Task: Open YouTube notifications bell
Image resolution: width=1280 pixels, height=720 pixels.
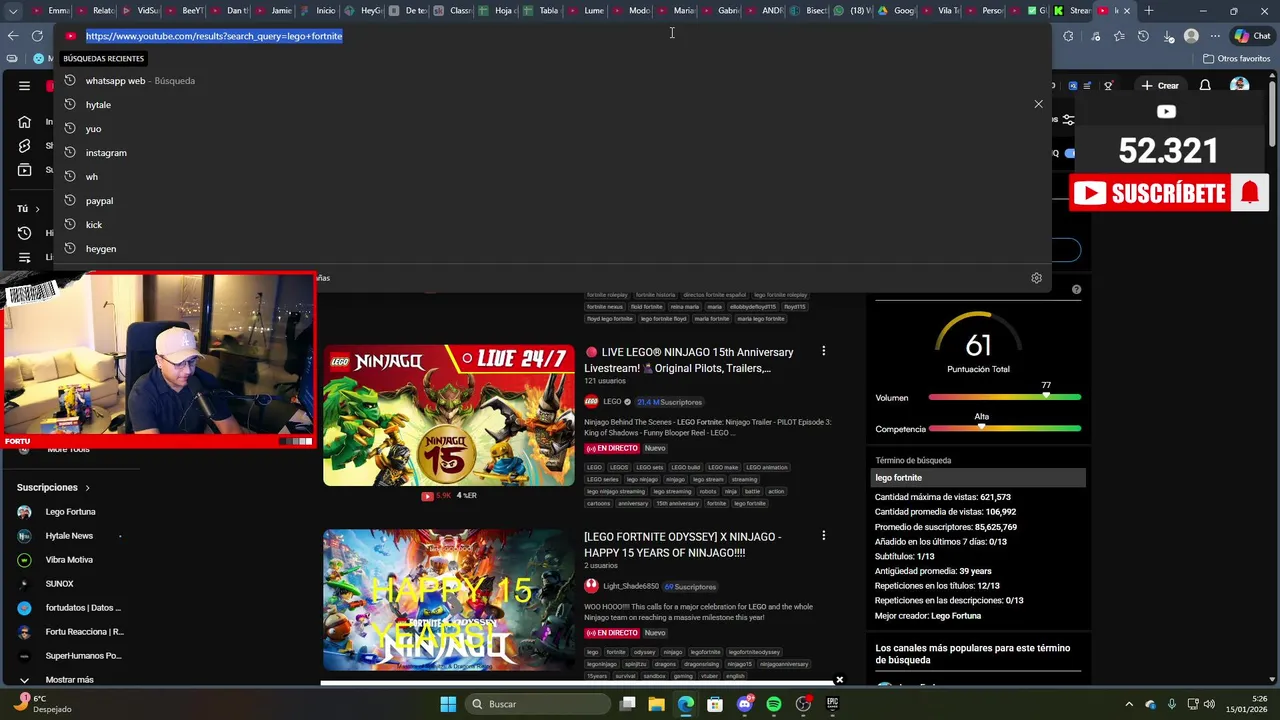Action: click(x=1205, y=86)
